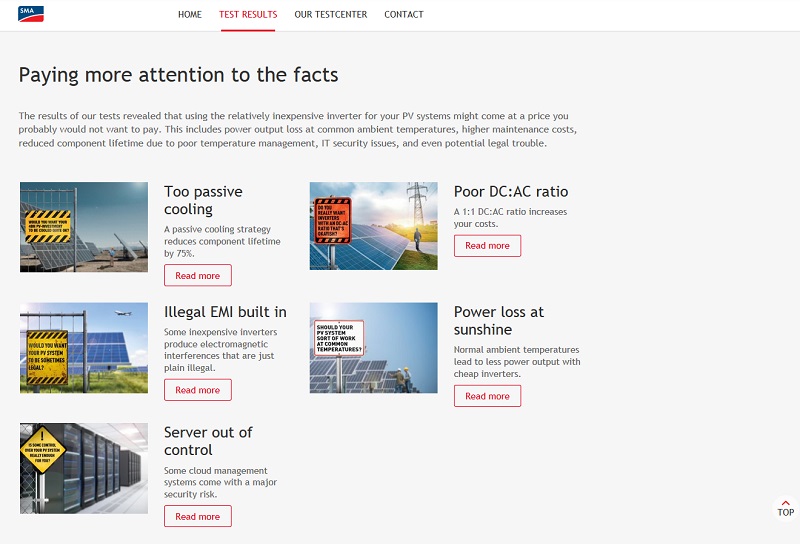This screenshot has width=800, height=544.
Task: Click Read more under Power loss at sunshine
Action: point(487,396)
